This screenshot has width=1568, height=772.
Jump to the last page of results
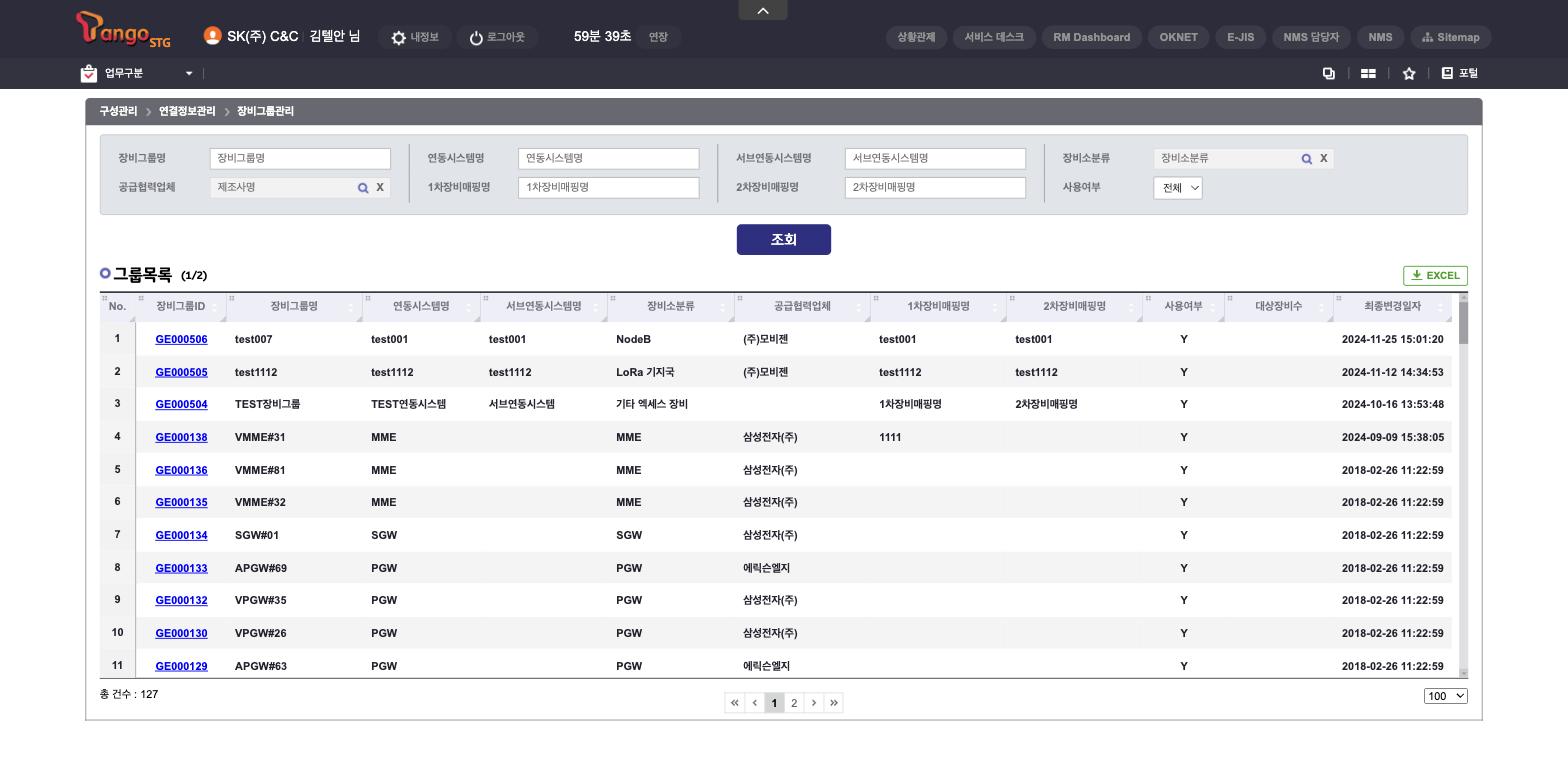834,703
